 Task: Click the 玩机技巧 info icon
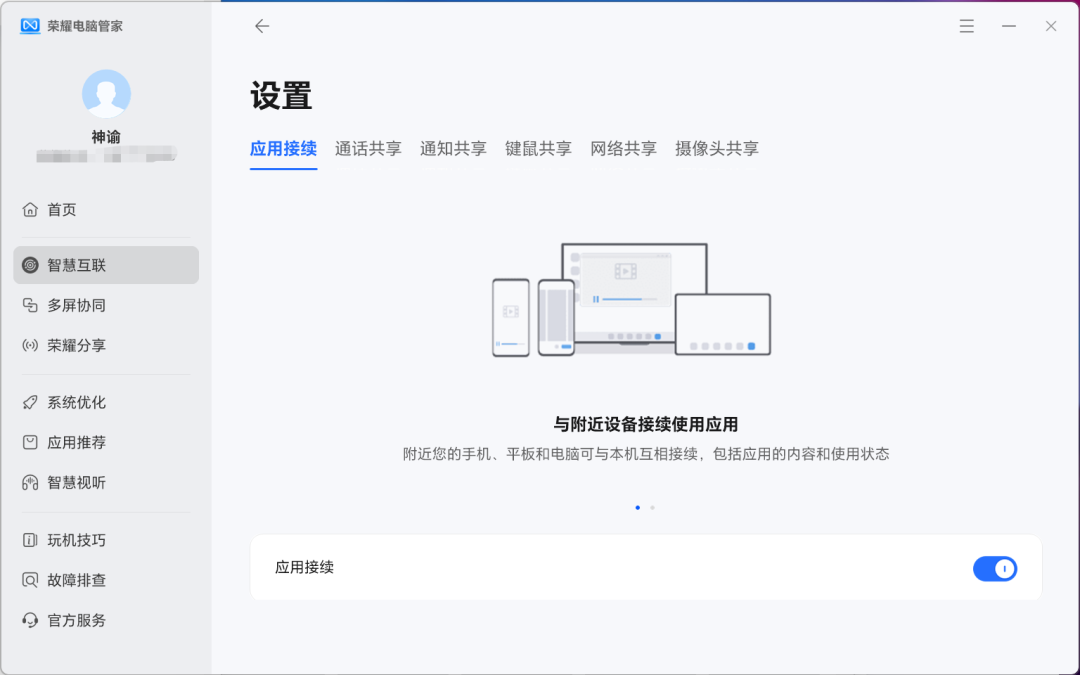click(30, 540)
